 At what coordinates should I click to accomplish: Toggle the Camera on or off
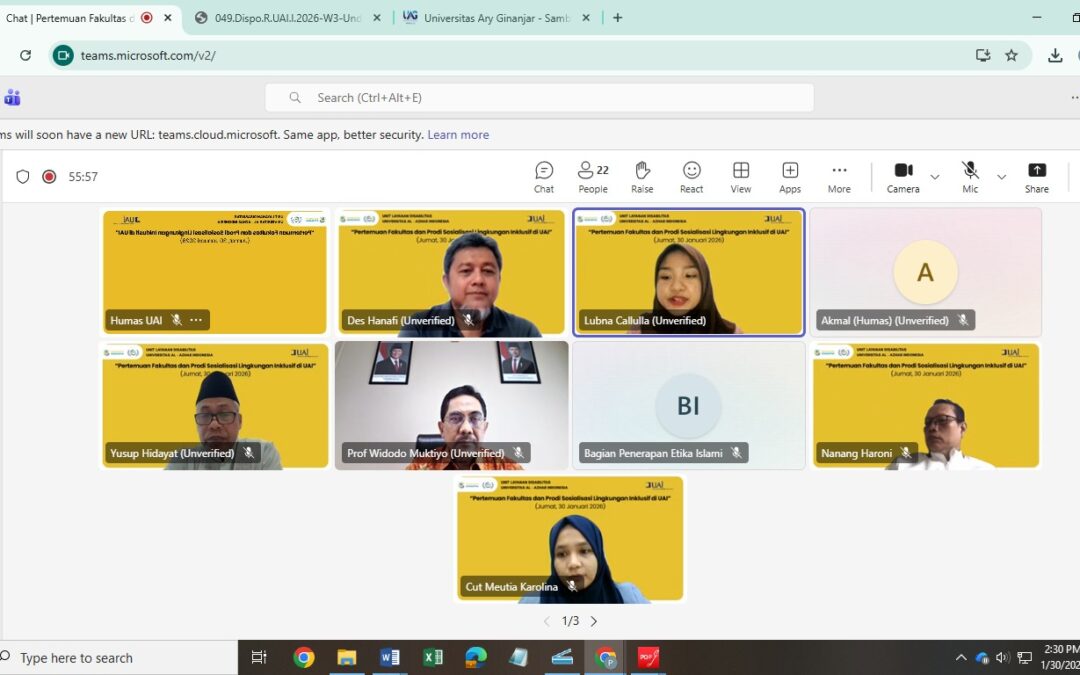[x=903, y=176]
